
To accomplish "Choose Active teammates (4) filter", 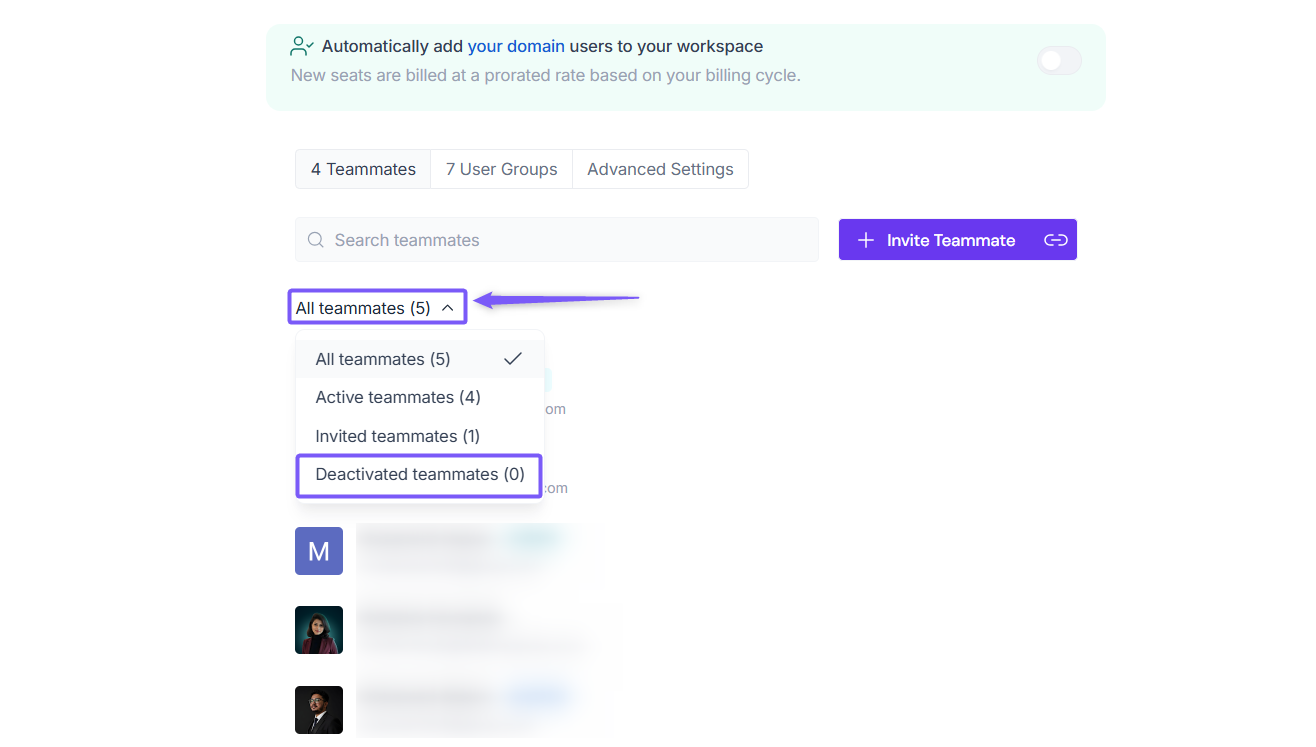I will [x=398, y=397].
